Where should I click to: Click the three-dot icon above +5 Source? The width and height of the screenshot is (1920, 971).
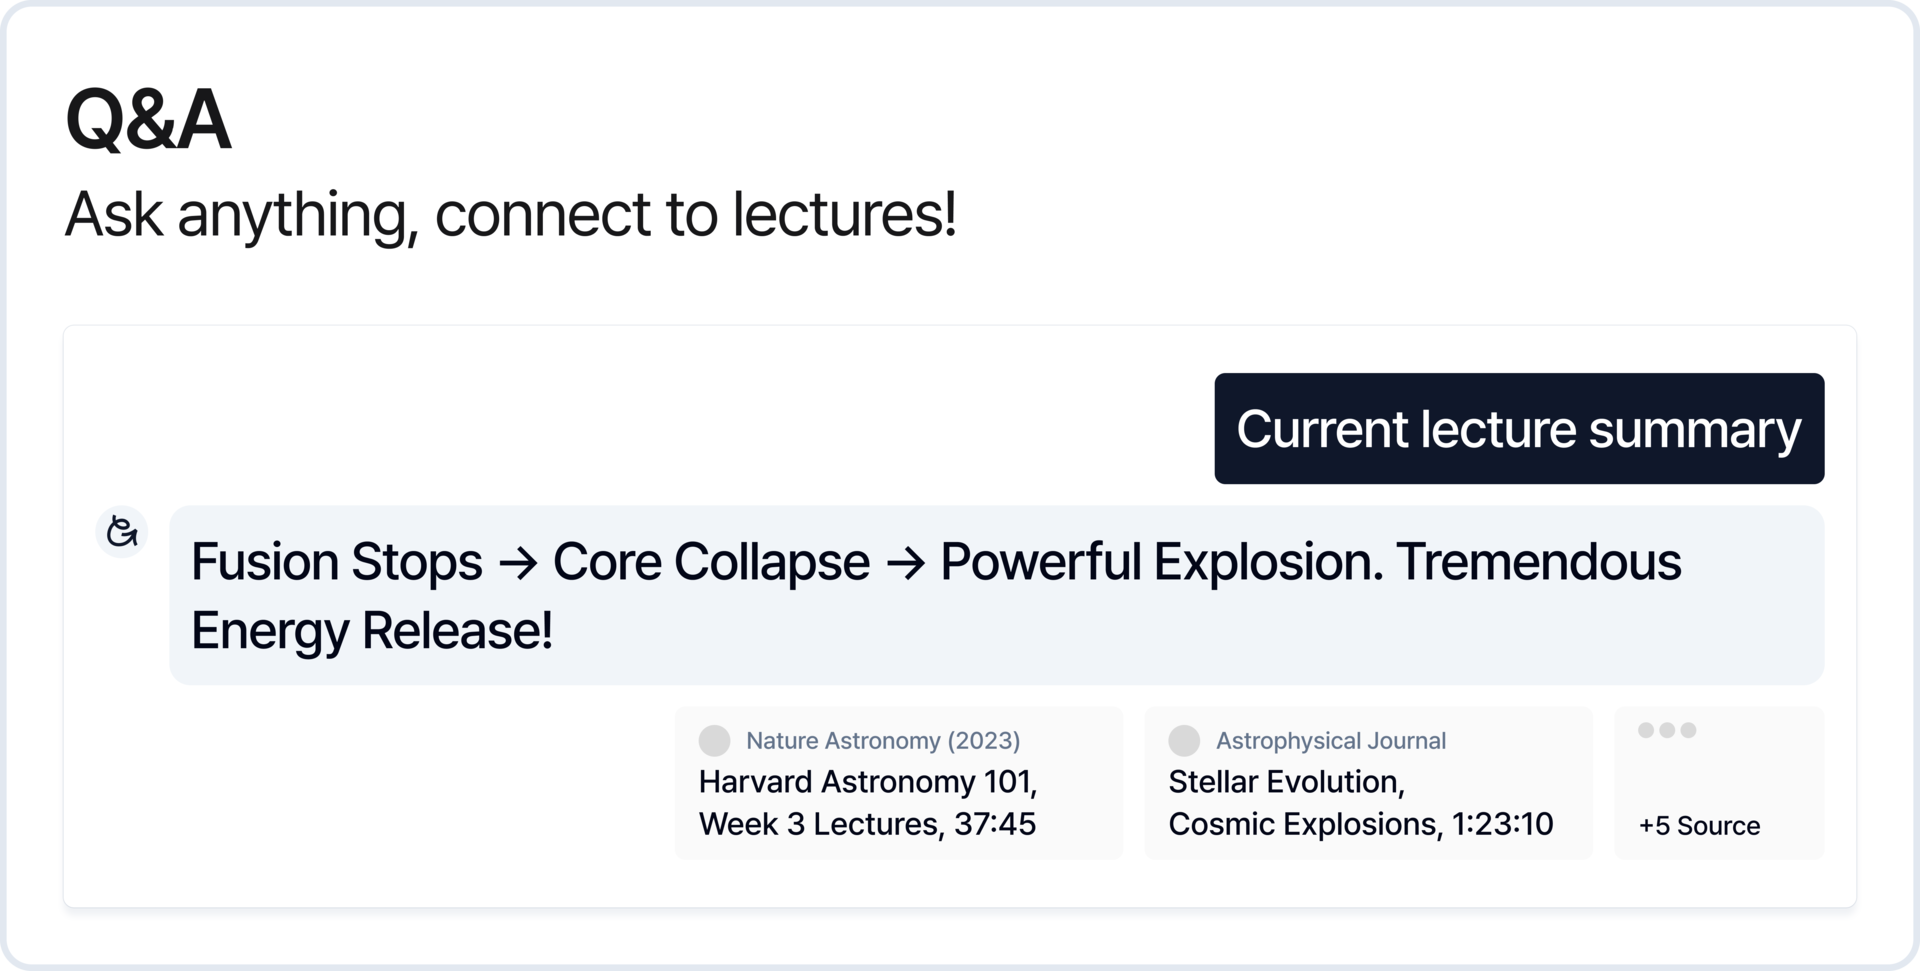1667,730
